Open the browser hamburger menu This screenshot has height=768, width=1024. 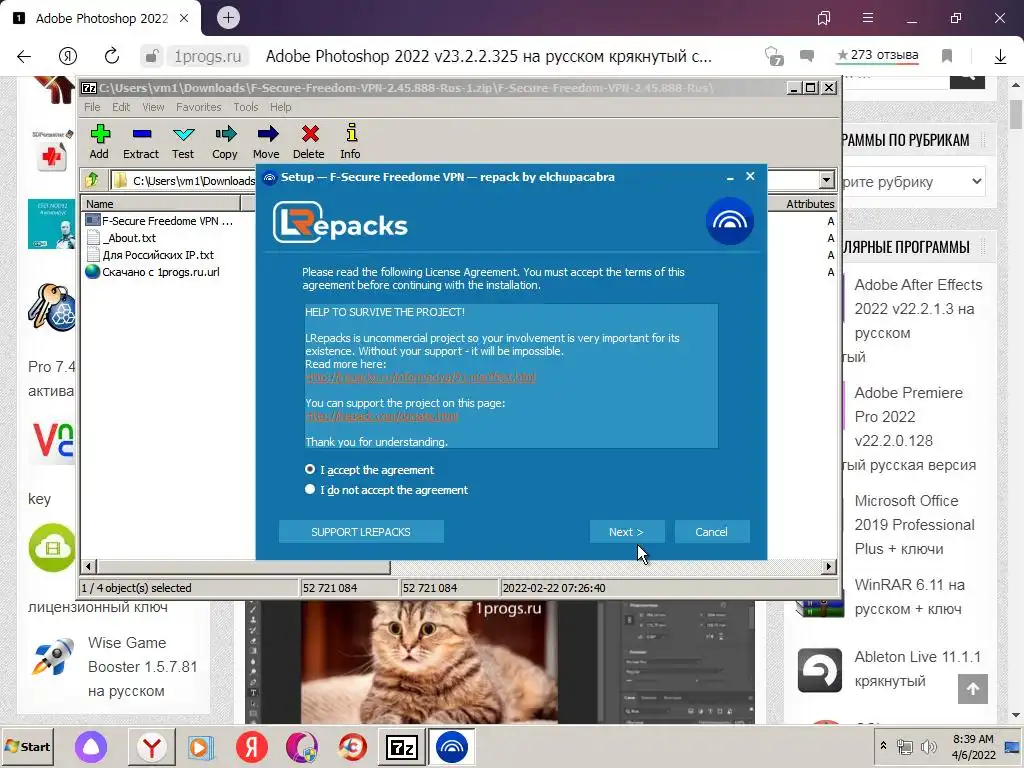pyautogui.click(x=868, y=18)
